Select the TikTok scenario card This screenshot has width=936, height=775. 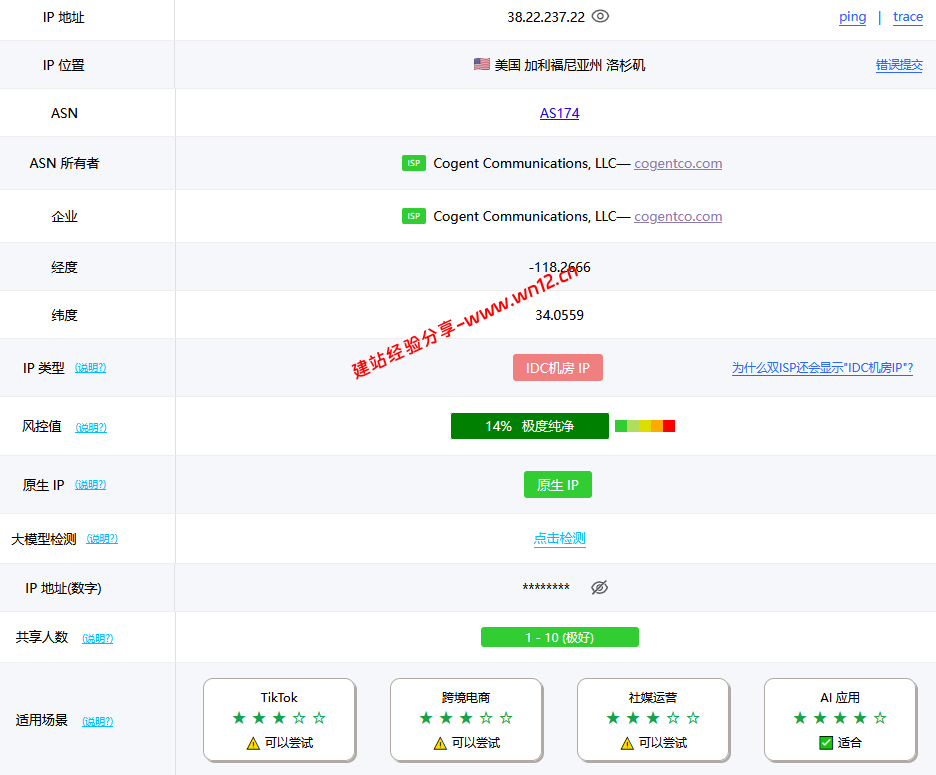pos(279,719)
